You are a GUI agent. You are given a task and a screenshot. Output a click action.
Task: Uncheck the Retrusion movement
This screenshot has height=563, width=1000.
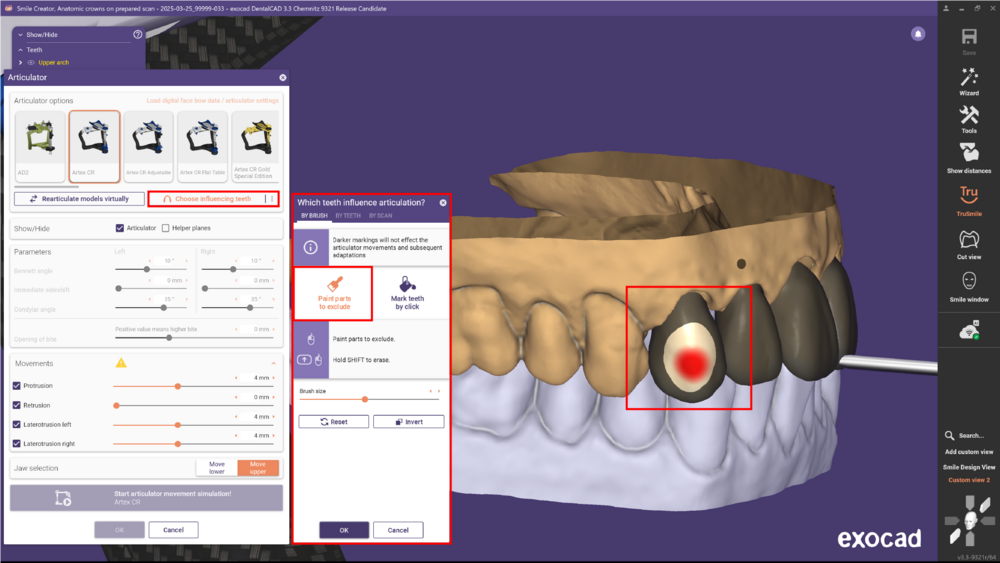click(17, 406)
